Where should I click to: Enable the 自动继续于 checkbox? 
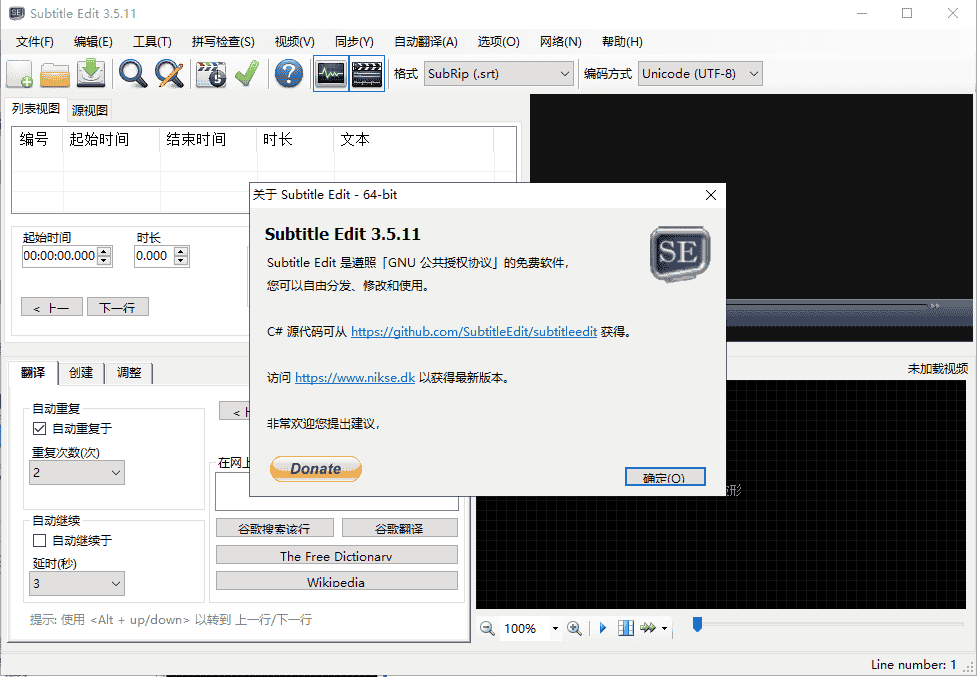pyautogui.click(x=40, y=540)
